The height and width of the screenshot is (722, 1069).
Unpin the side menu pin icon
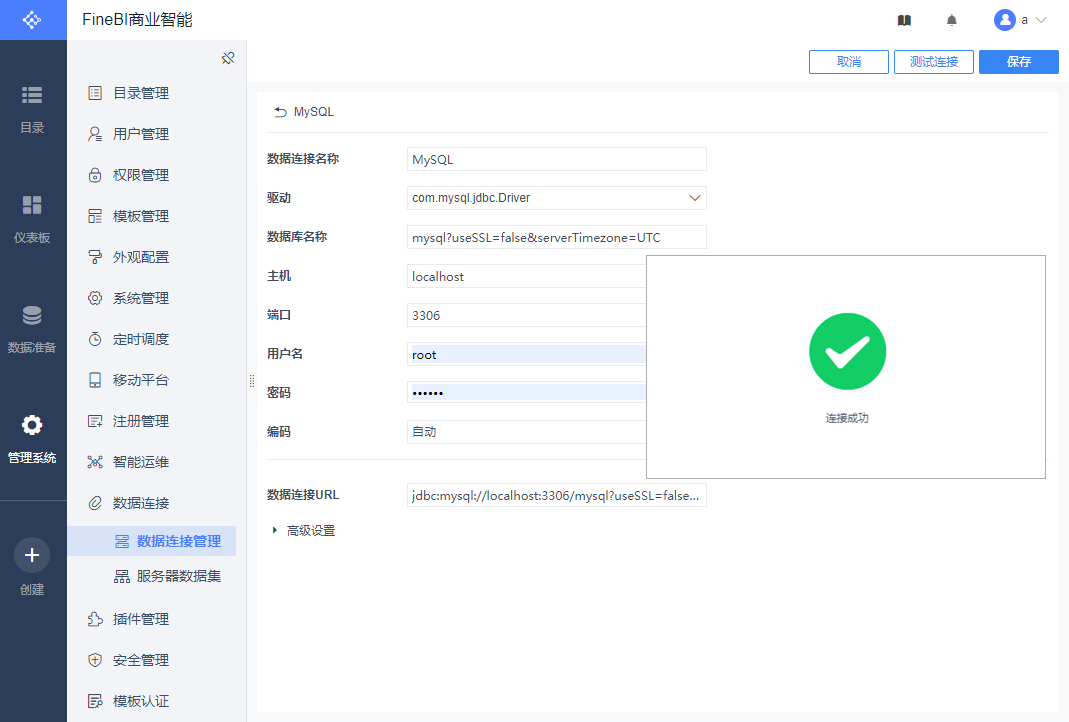[x=228, y=59]
